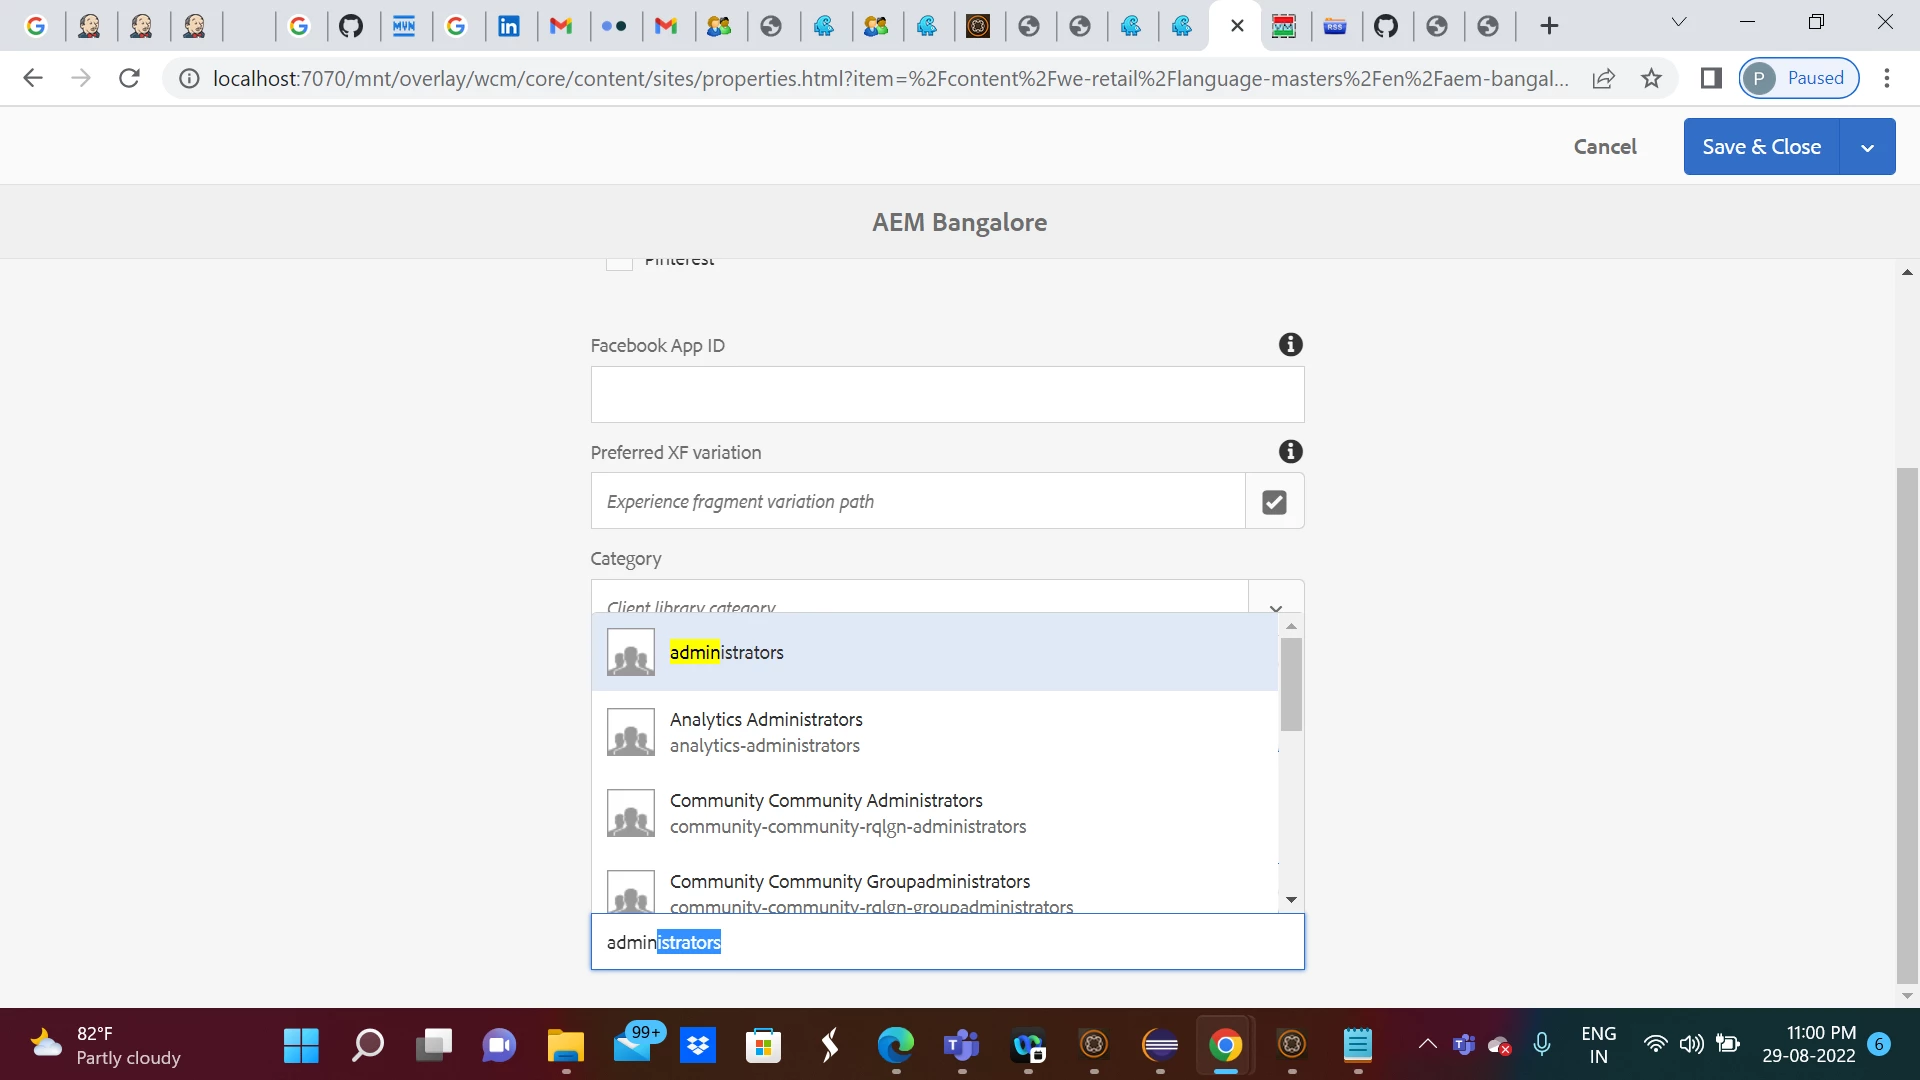Open a new browser tab
1920x1080 pixels.
click(1549, 26)
